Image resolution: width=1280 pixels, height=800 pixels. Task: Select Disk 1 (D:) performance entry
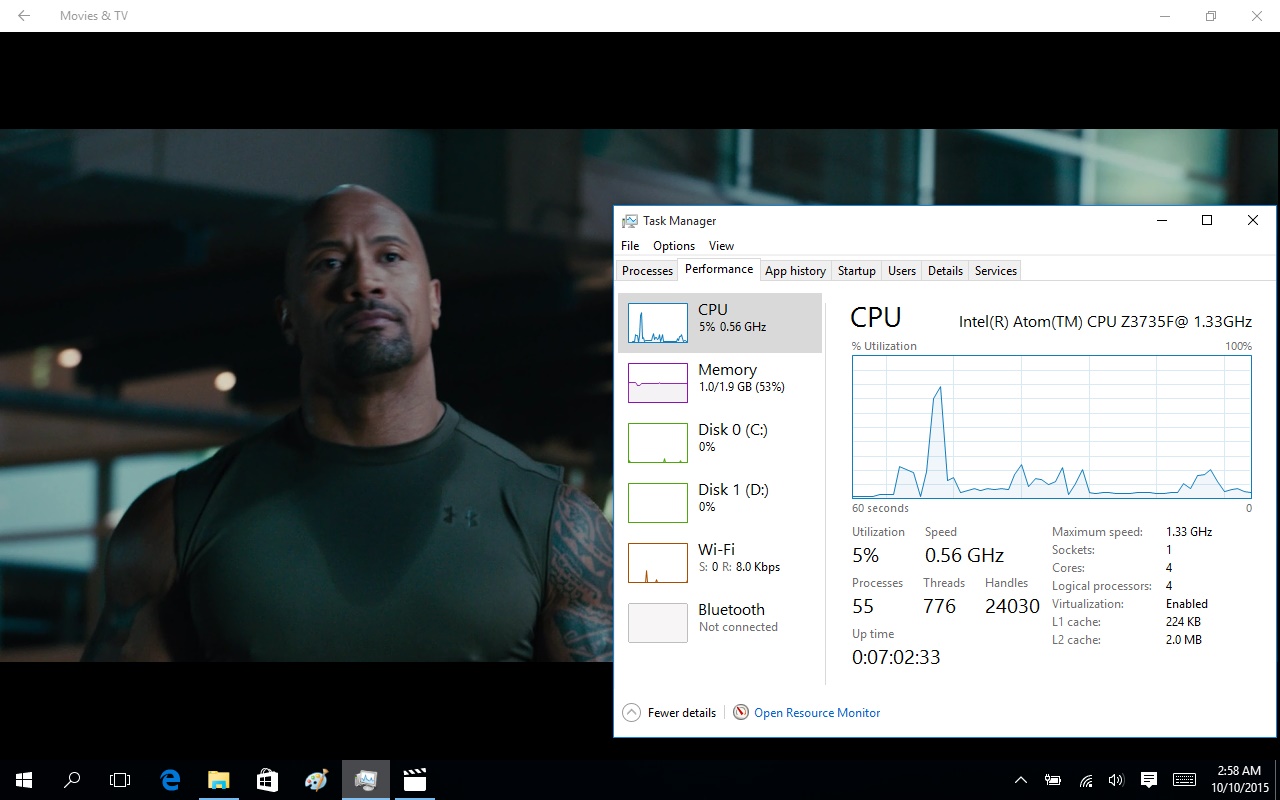tap(720, 503)
